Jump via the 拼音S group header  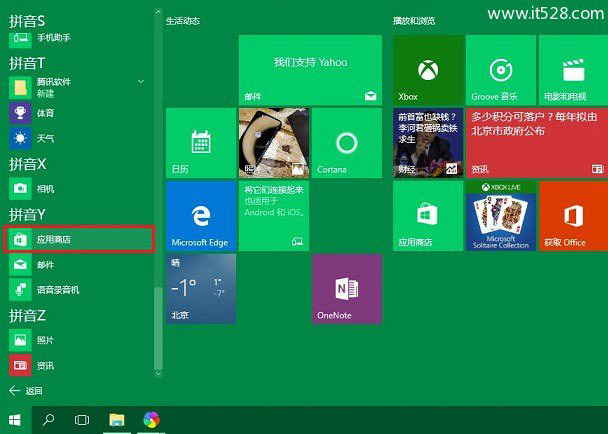pyautogui.click(x=27, y=21)
